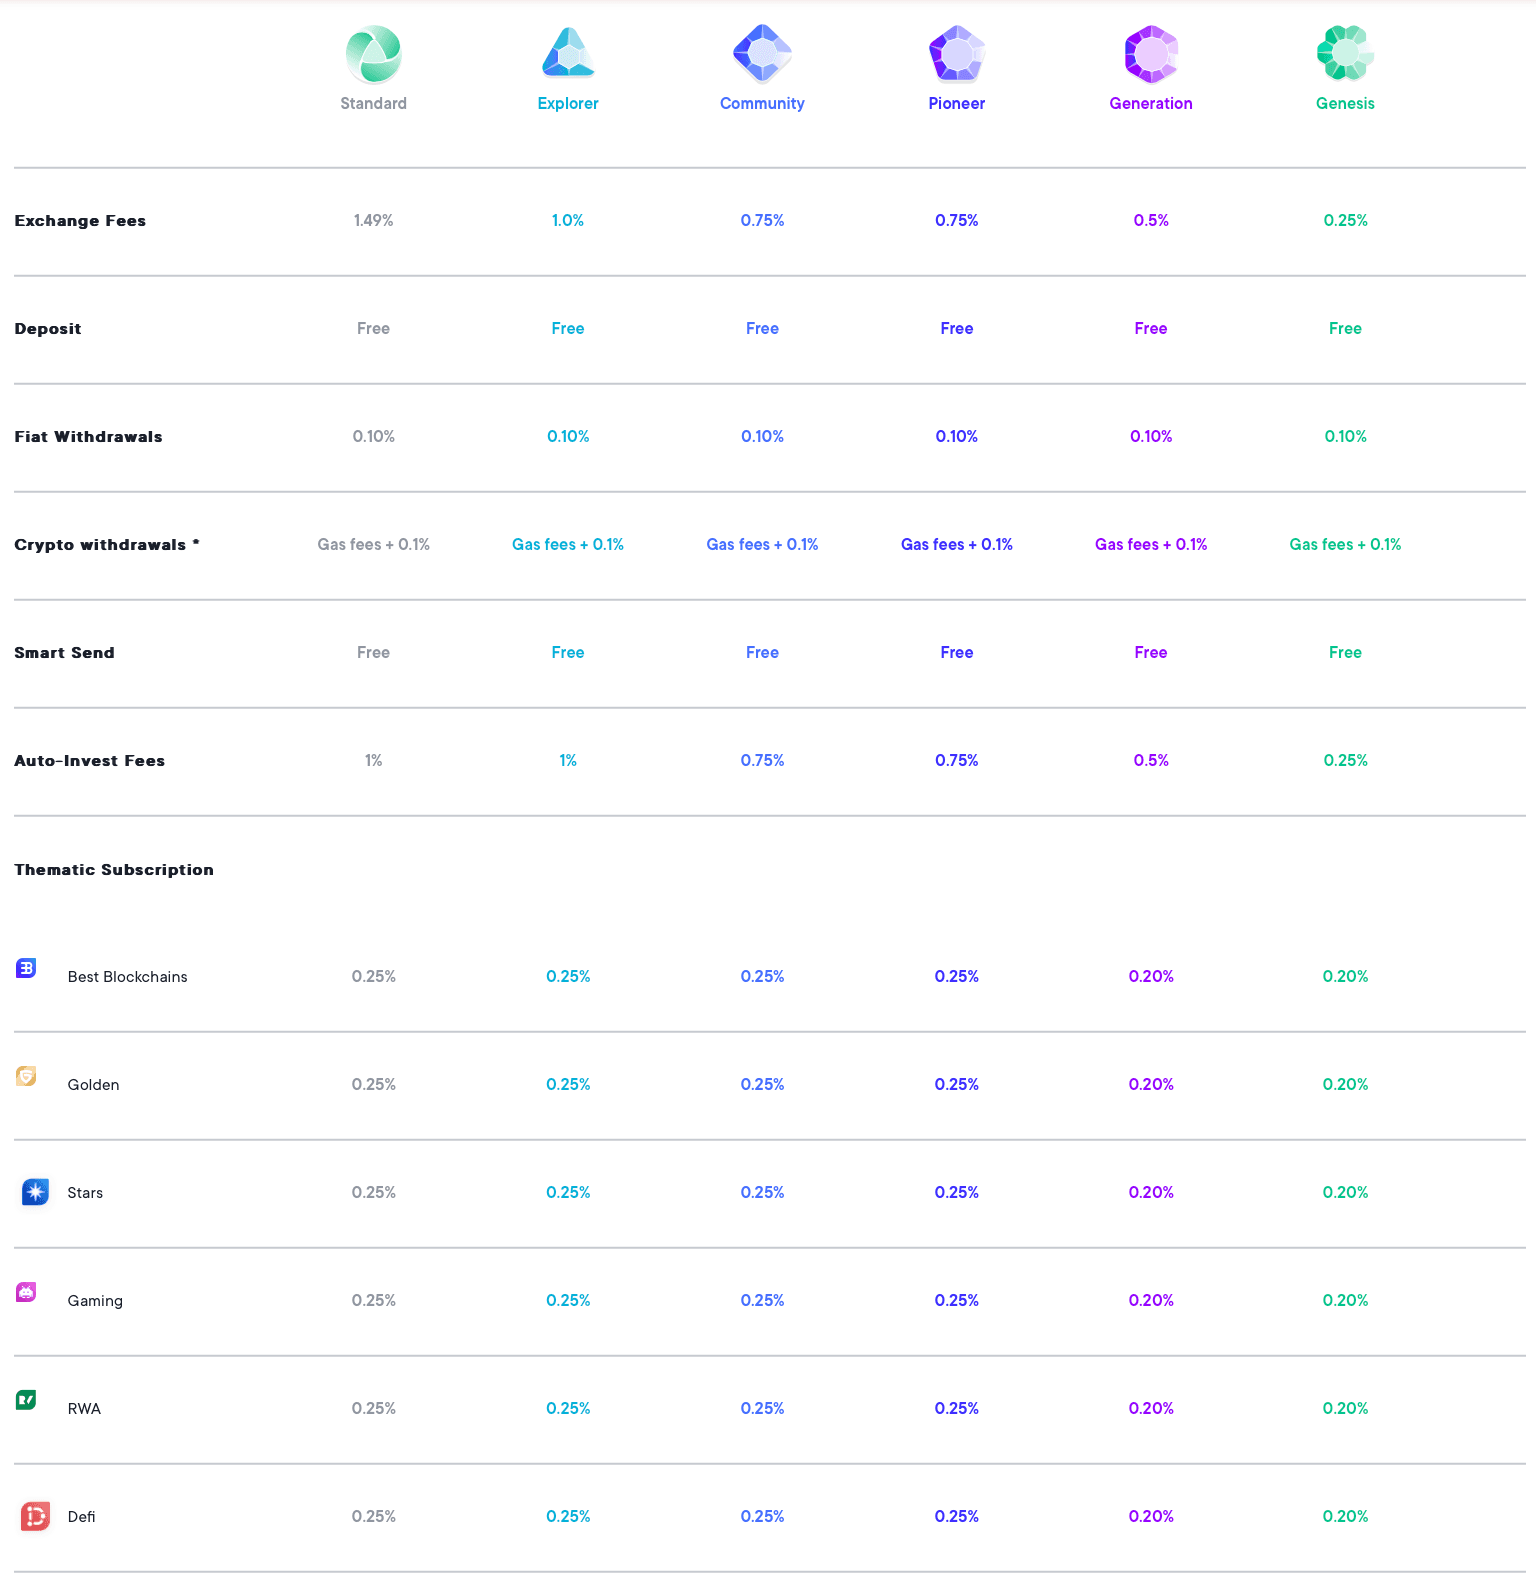This screenshot has width=1536, height=1580.
Task: Select the Explorer tier label
Action: pos(568,104)
